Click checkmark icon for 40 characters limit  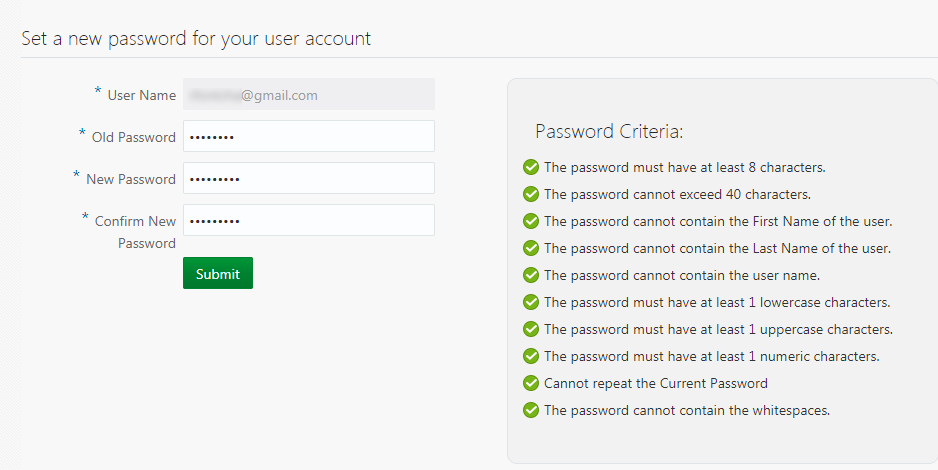(x=531, y=194)
